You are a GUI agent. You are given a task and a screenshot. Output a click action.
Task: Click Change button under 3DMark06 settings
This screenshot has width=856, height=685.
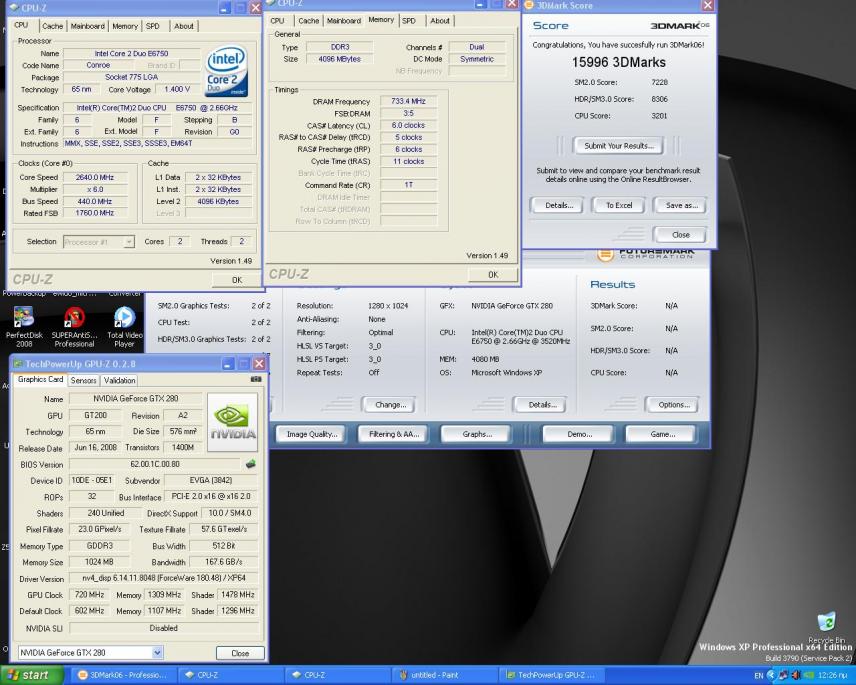click(x=390, y=405)
